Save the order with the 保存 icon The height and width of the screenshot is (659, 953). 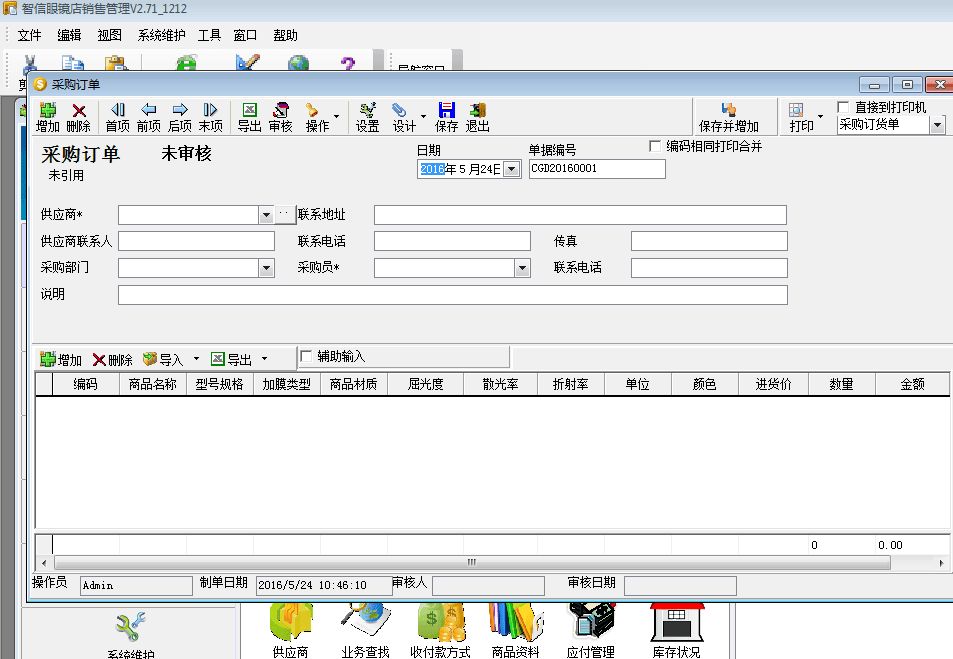pos(447,109)
